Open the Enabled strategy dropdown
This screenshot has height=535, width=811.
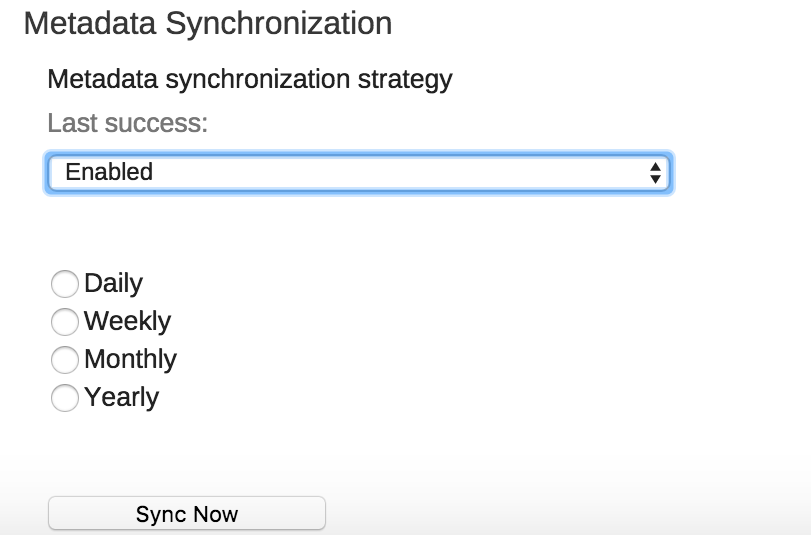[x=358, y=172]
